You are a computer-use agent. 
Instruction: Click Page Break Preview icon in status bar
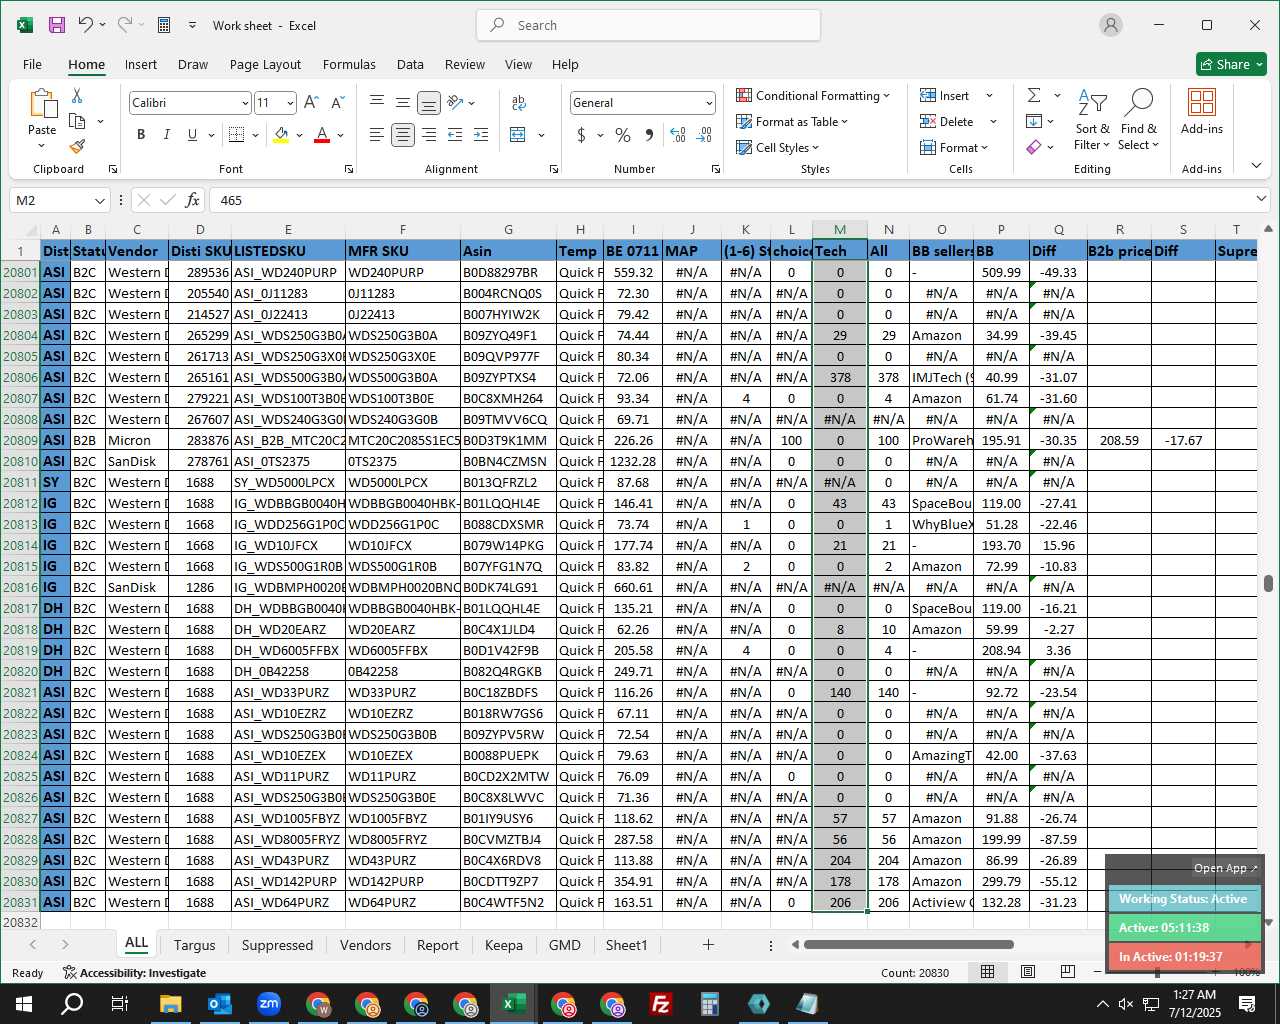point(1067,972)
